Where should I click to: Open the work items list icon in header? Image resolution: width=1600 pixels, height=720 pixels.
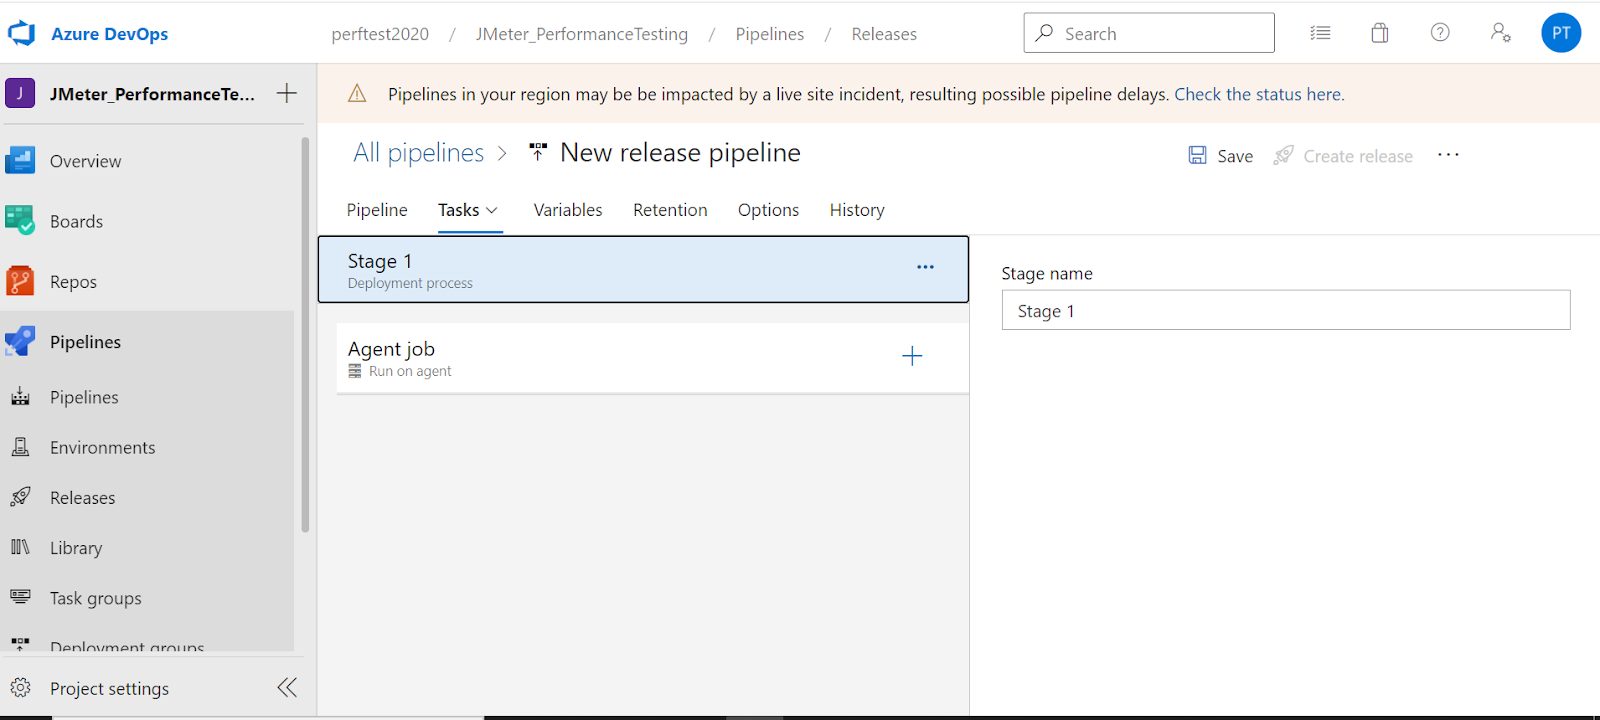coord(1320,33)
